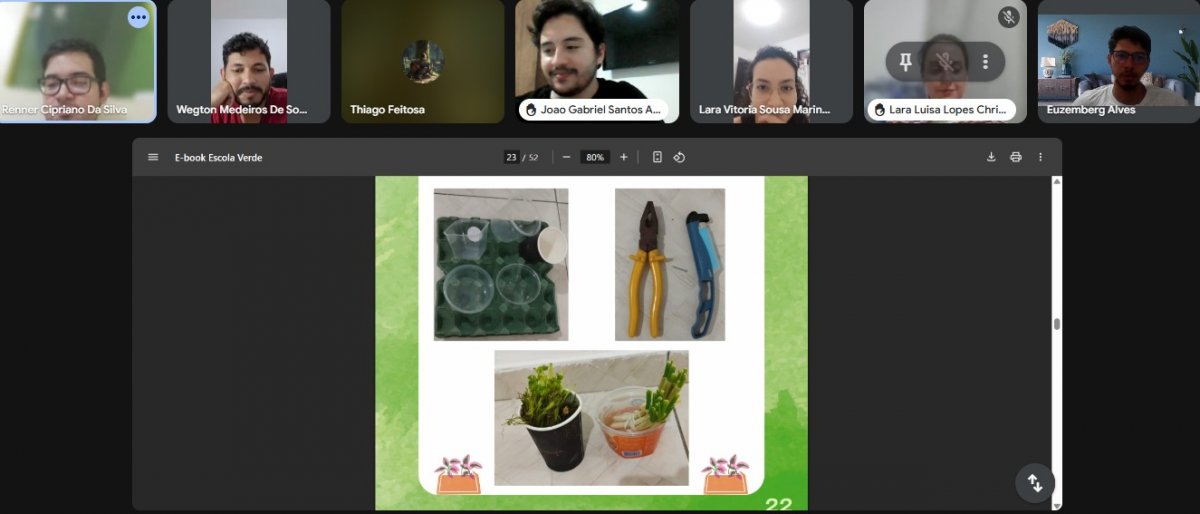Open more options on Lara Luisa's tile
Image resolution: width=1200 pixels, height=514 pixels.
tap(985, 62)
